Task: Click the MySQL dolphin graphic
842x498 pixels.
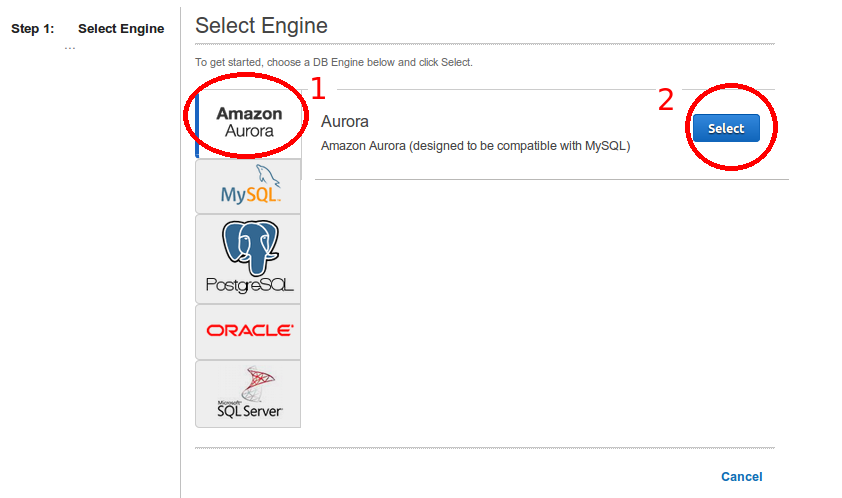Action: [262, 175]
